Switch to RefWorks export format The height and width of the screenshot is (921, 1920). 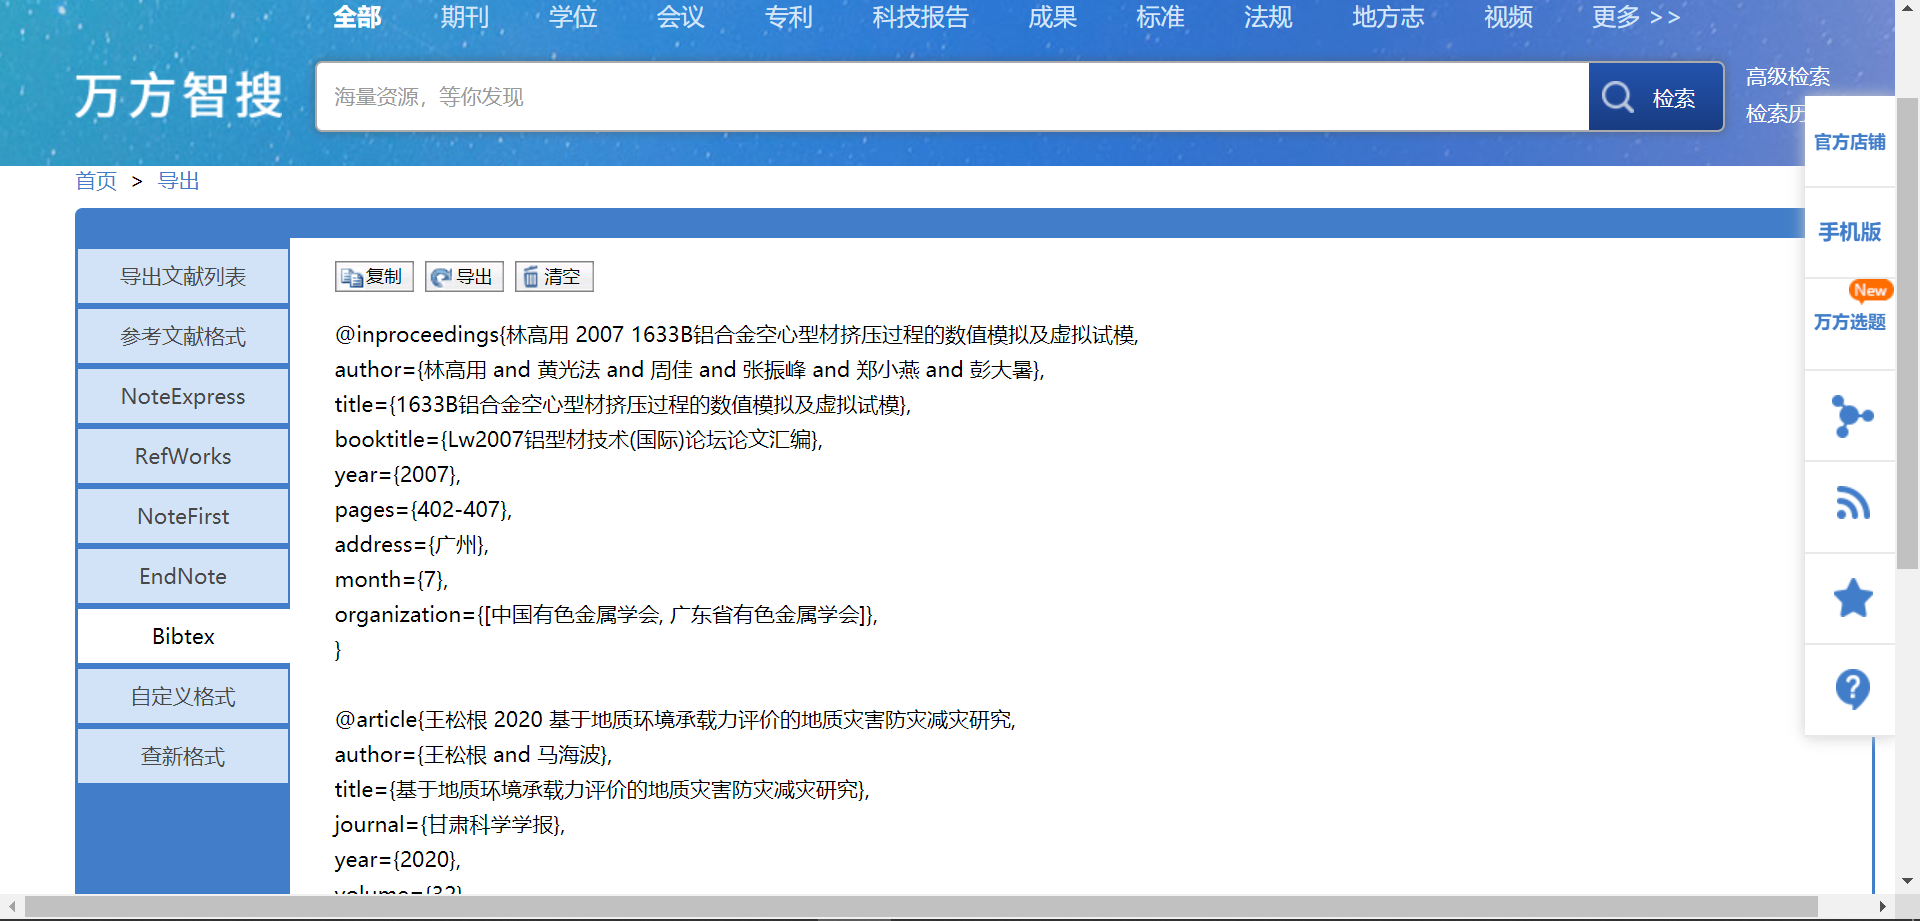click(x=183, y=456)
